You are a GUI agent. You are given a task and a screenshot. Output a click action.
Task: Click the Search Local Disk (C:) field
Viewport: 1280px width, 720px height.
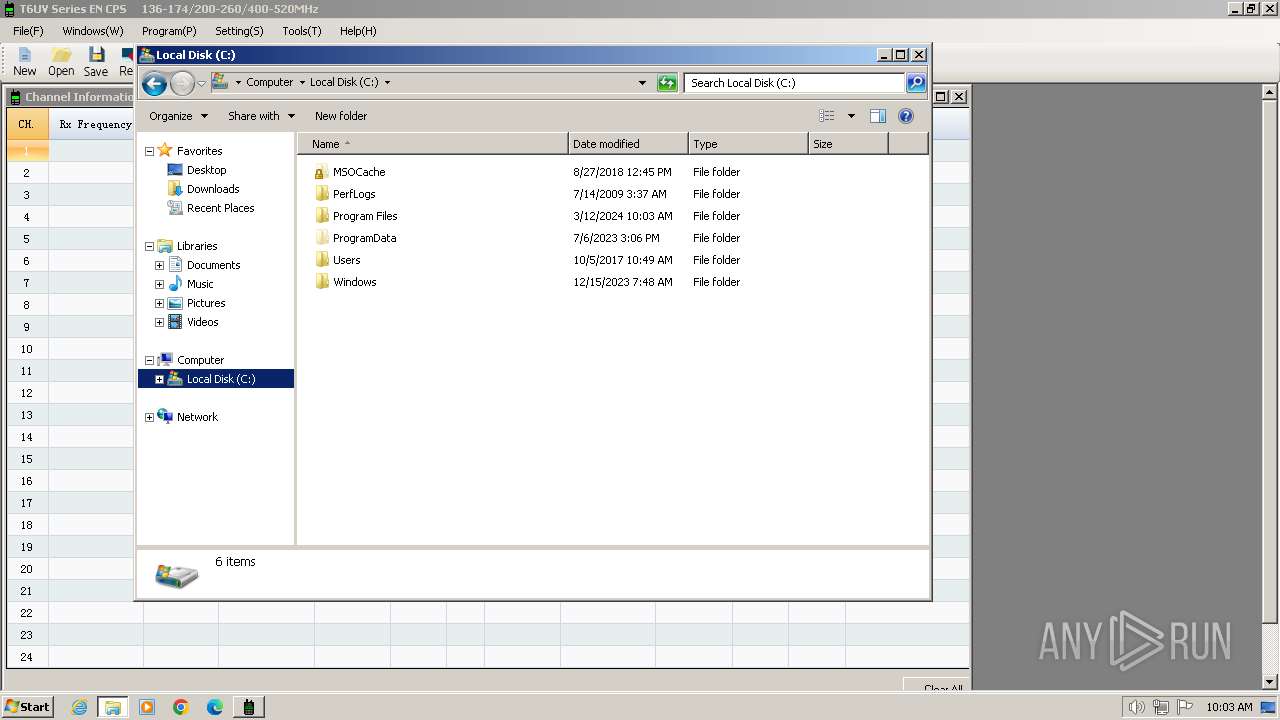point(795,83)
